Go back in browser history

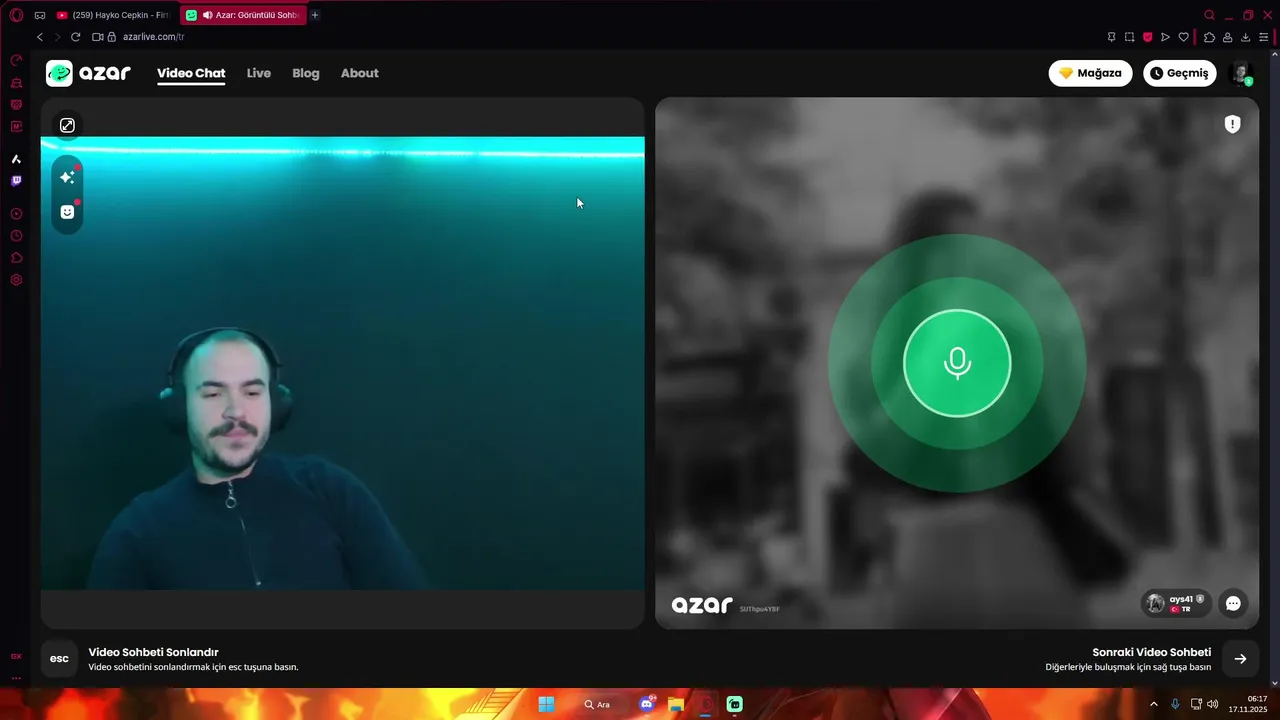pyautogui.click(x=40, y=37)
